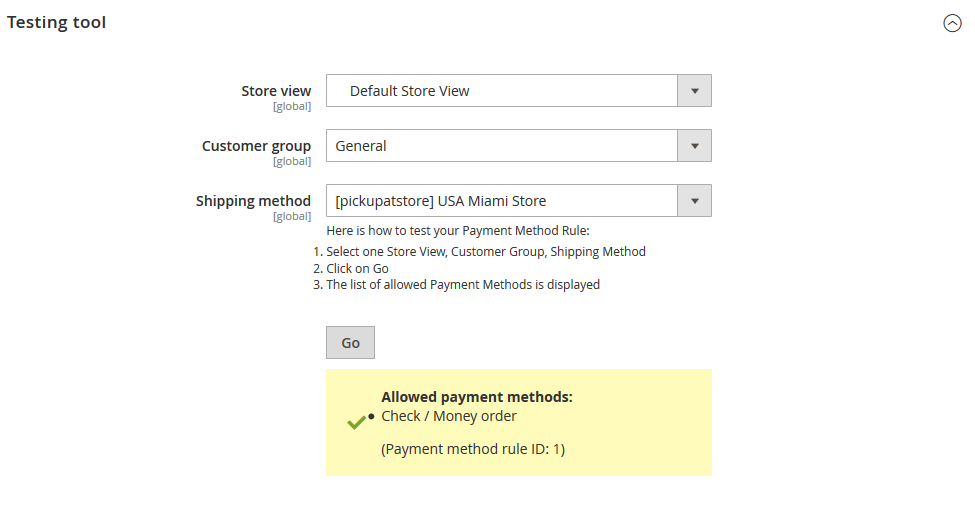The width and height of the screenshot is (975, 511).
Task: Click the arrow button on Store view dropdown
Action: (x=695, y=91)
